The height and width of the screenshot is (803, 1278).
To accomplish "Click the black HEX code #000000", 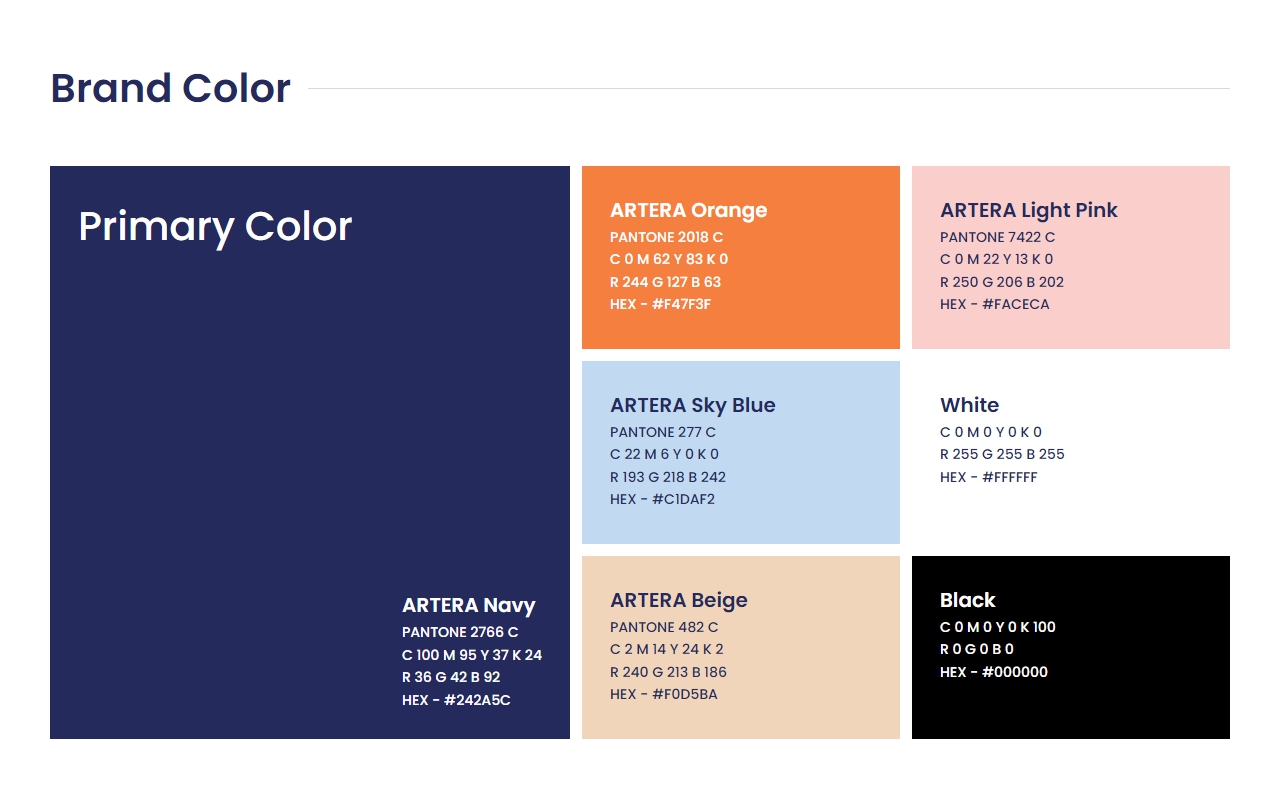I will tap(993, 672).
